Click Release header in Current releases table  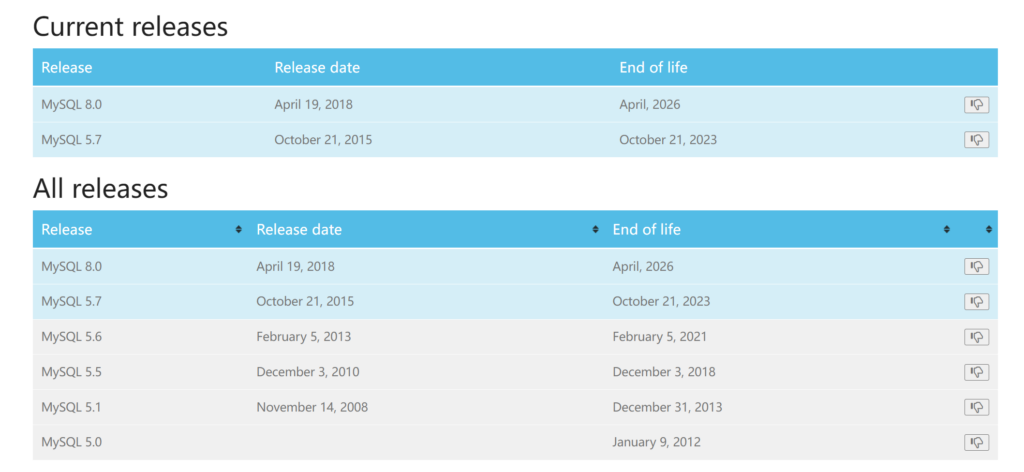(67, 67)
